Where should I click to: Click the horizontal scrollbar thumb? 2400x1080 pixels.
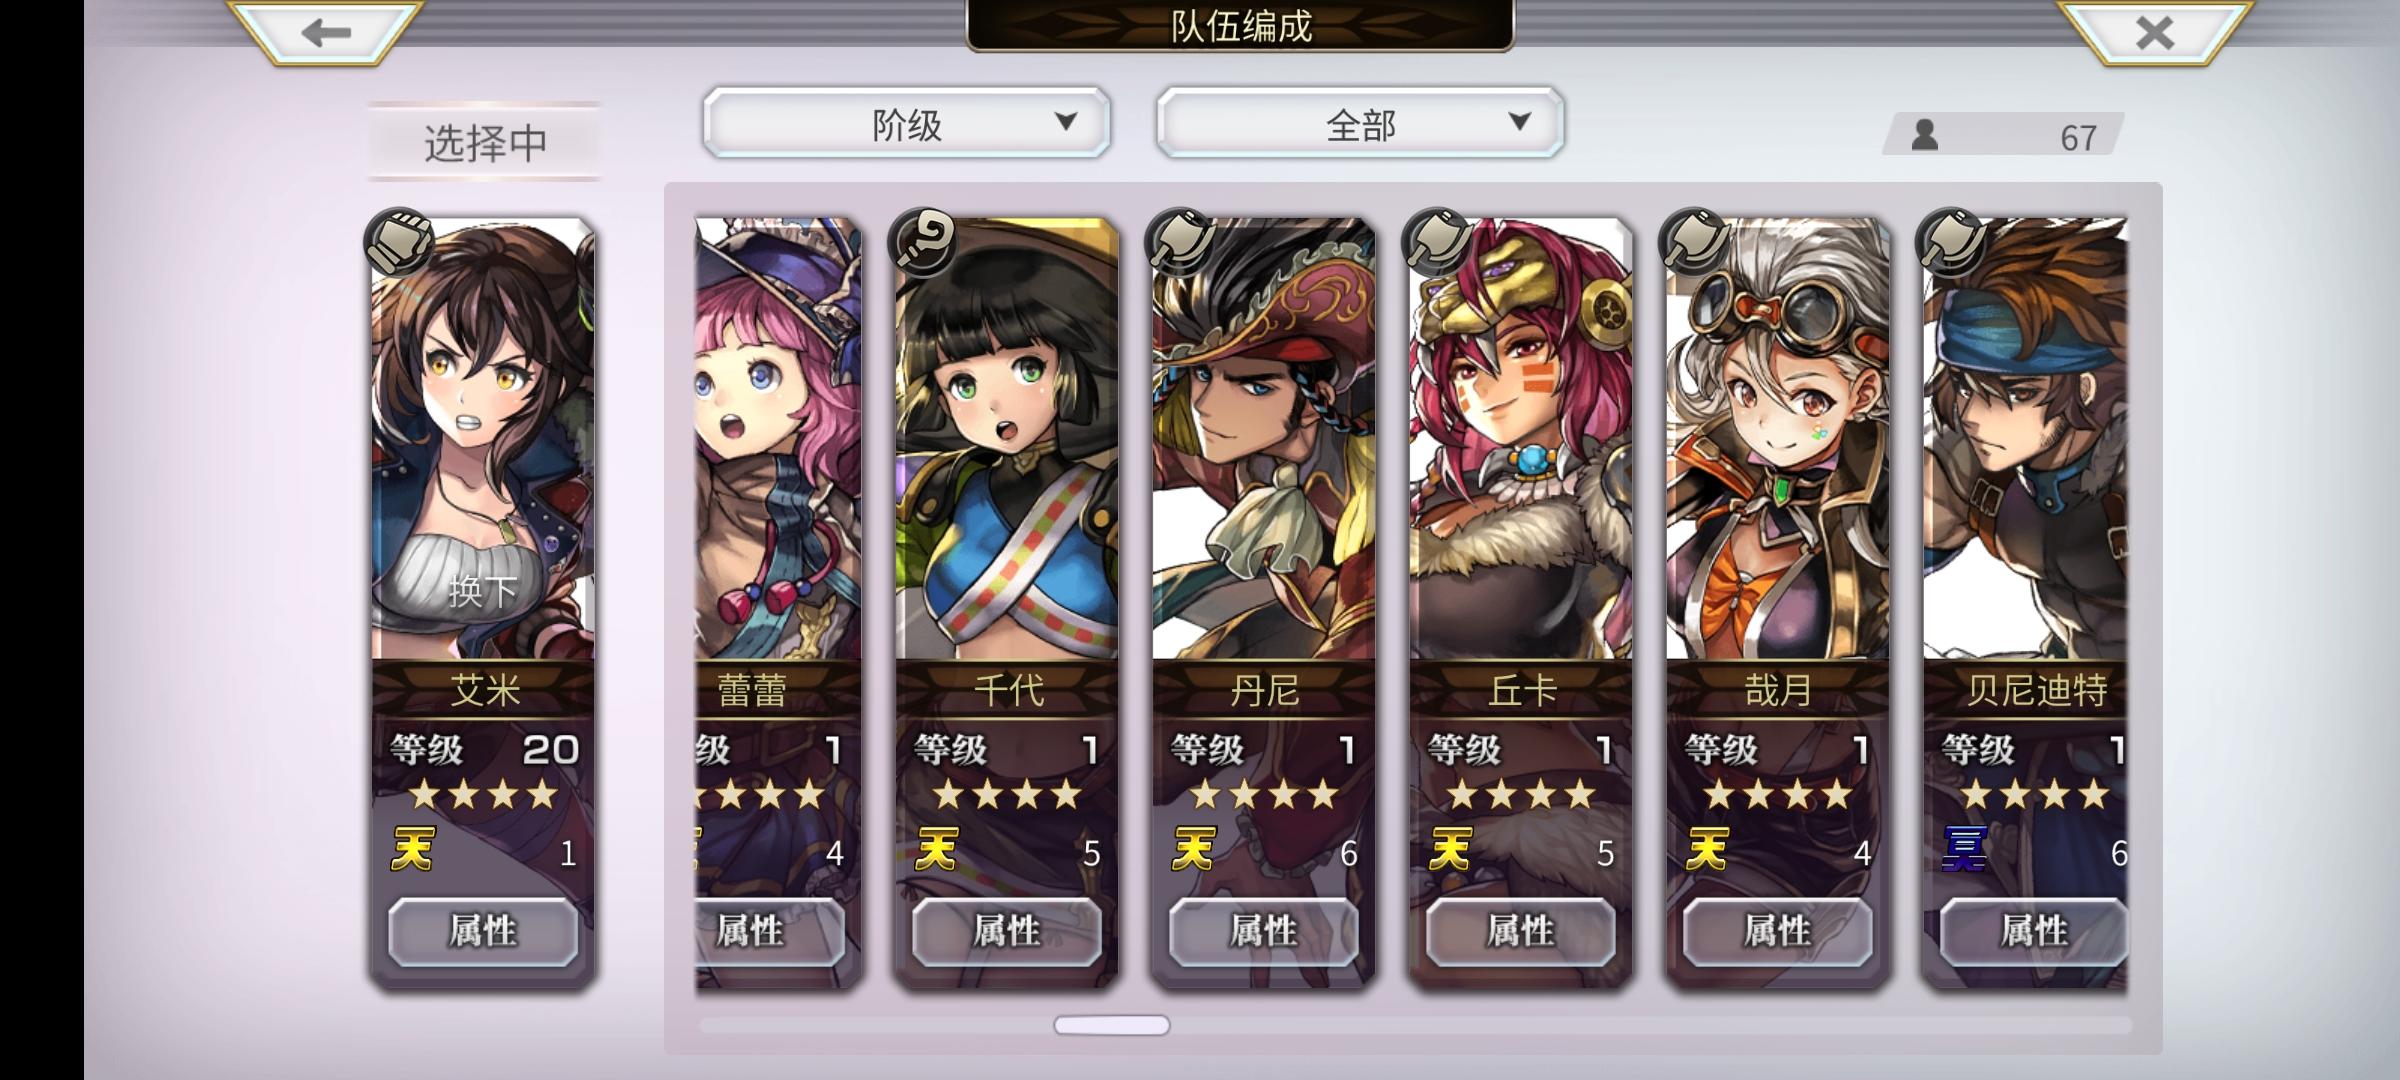[x=1112, y=1025]
